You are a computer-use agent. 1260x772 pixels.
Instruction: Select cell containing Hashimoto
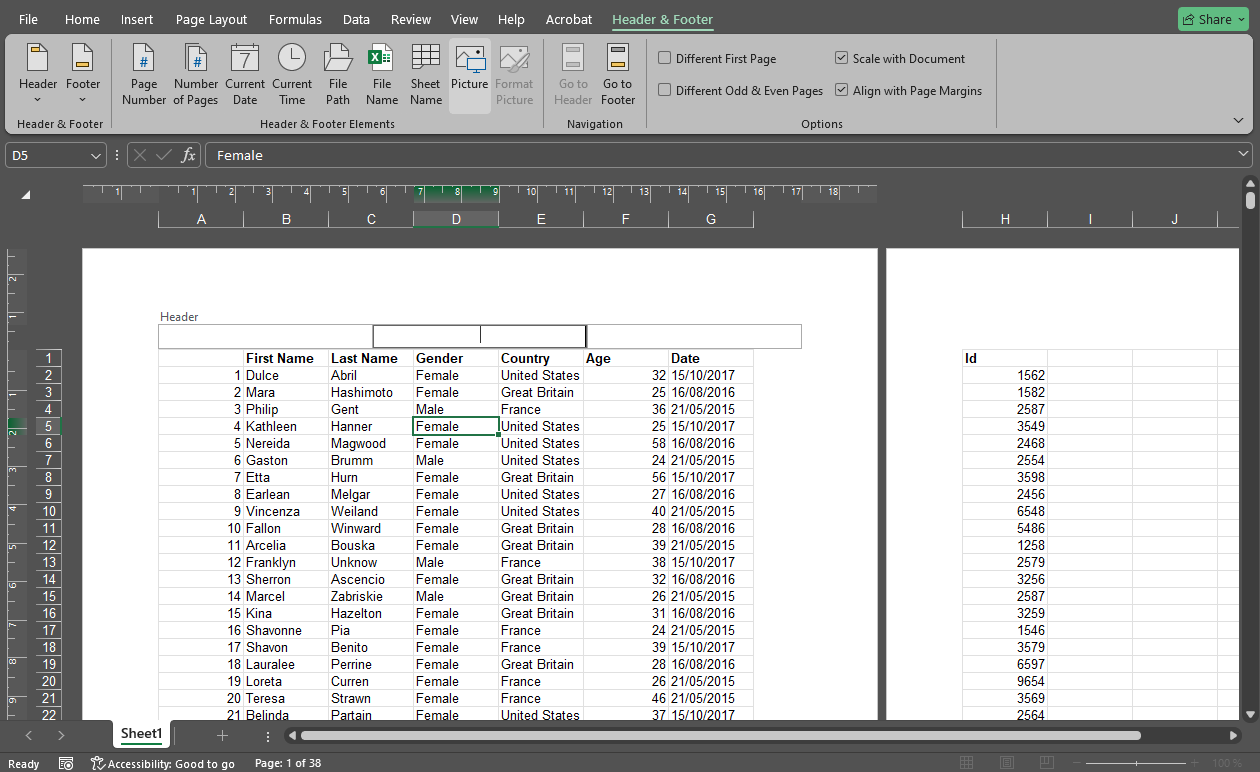[x=371, y=392]
